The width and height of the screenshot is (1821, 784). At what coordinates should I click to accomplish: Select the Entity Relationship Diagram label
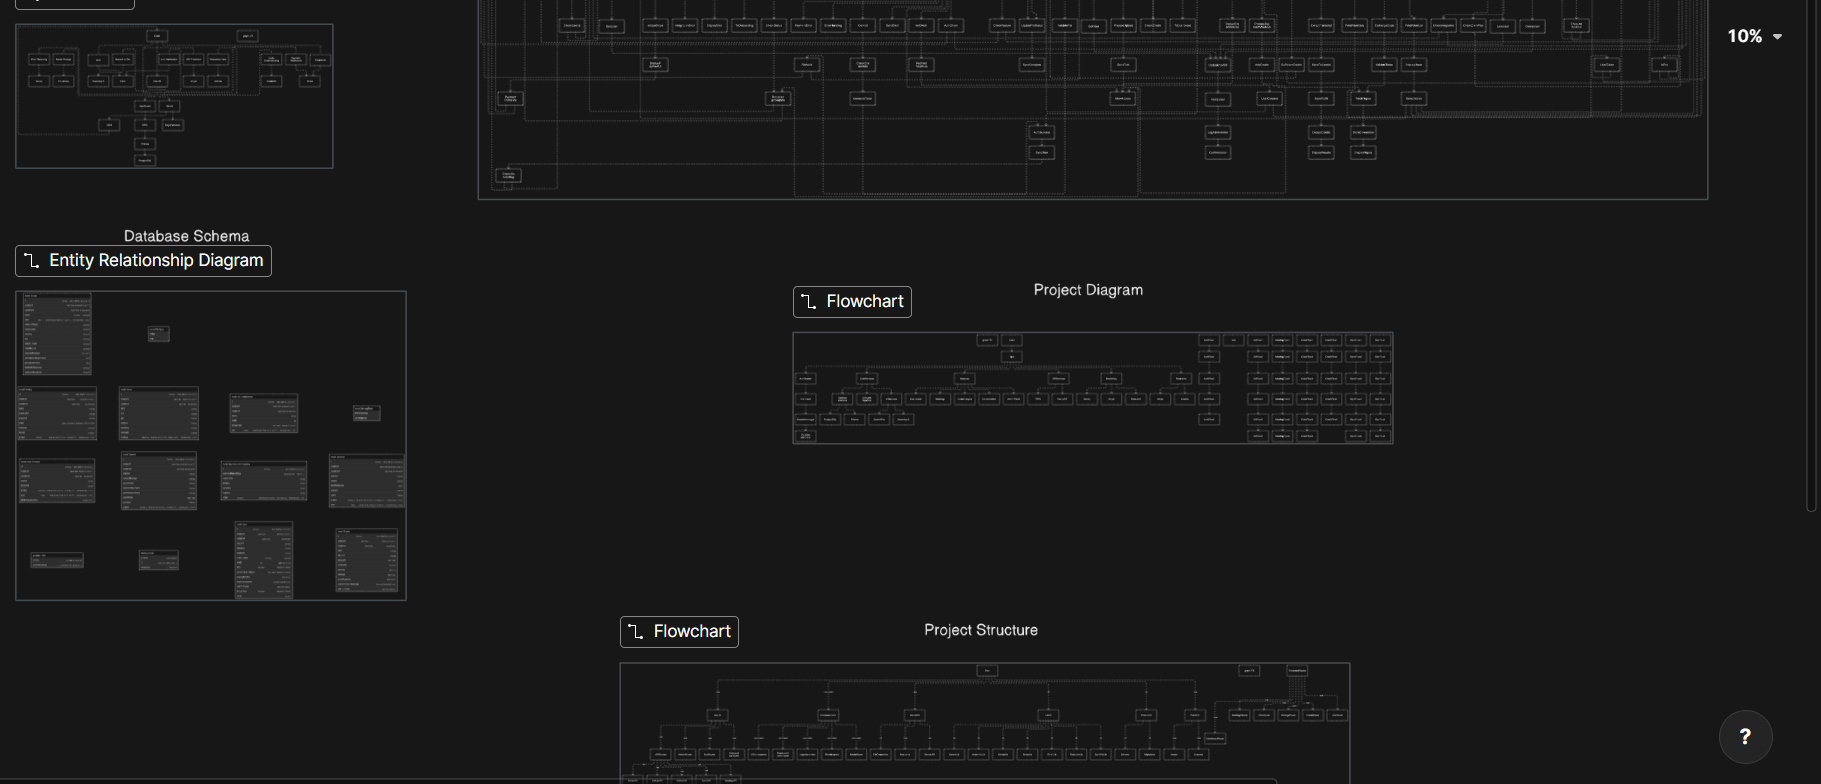[x=143, y=261]
